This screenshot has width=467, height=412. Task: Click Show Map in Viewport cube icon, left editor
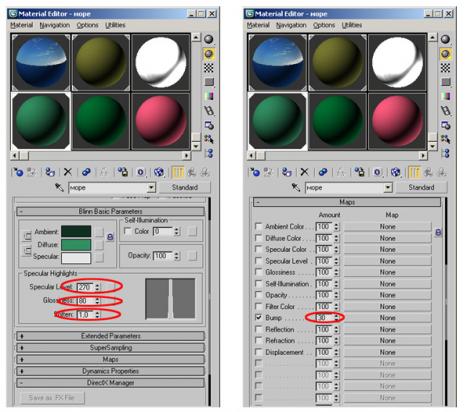pyautogui.click(x=159, y=172)
